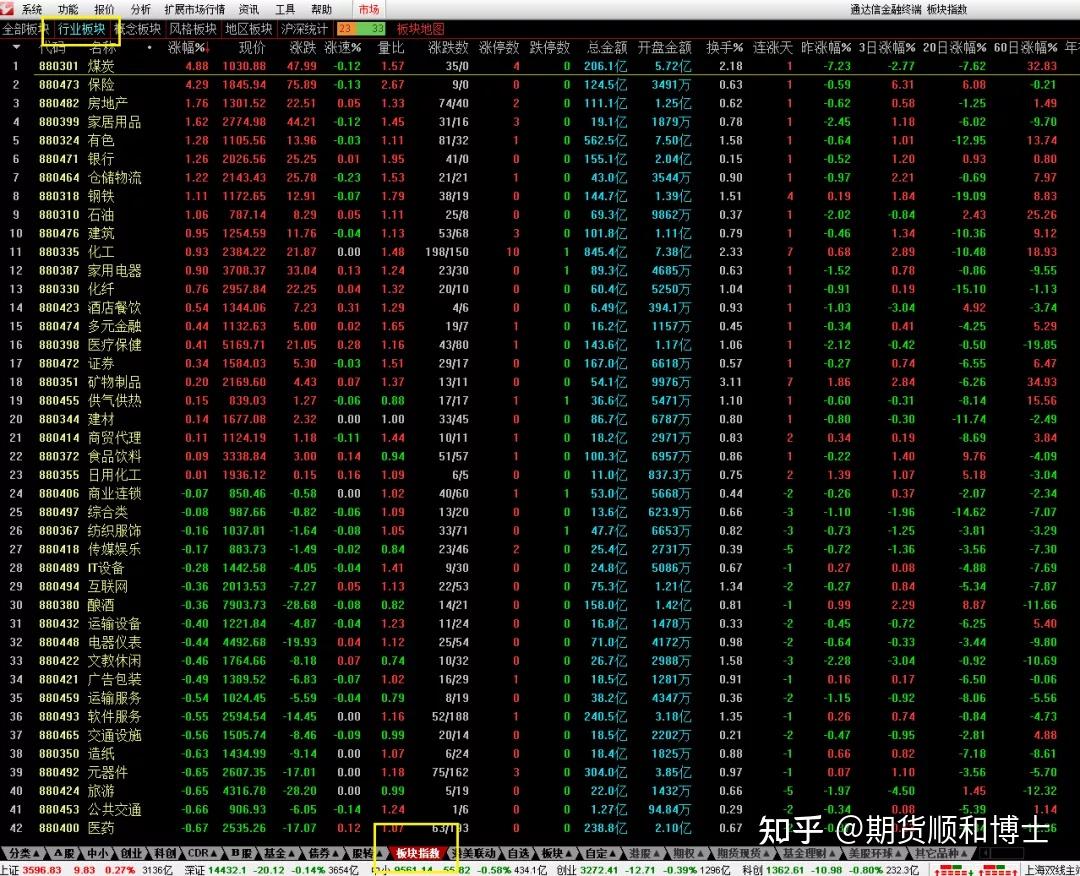The height and width of the screenshot is (876, 1080).
Task: Open the 功能 menu
Action: [x=68, y=9]
